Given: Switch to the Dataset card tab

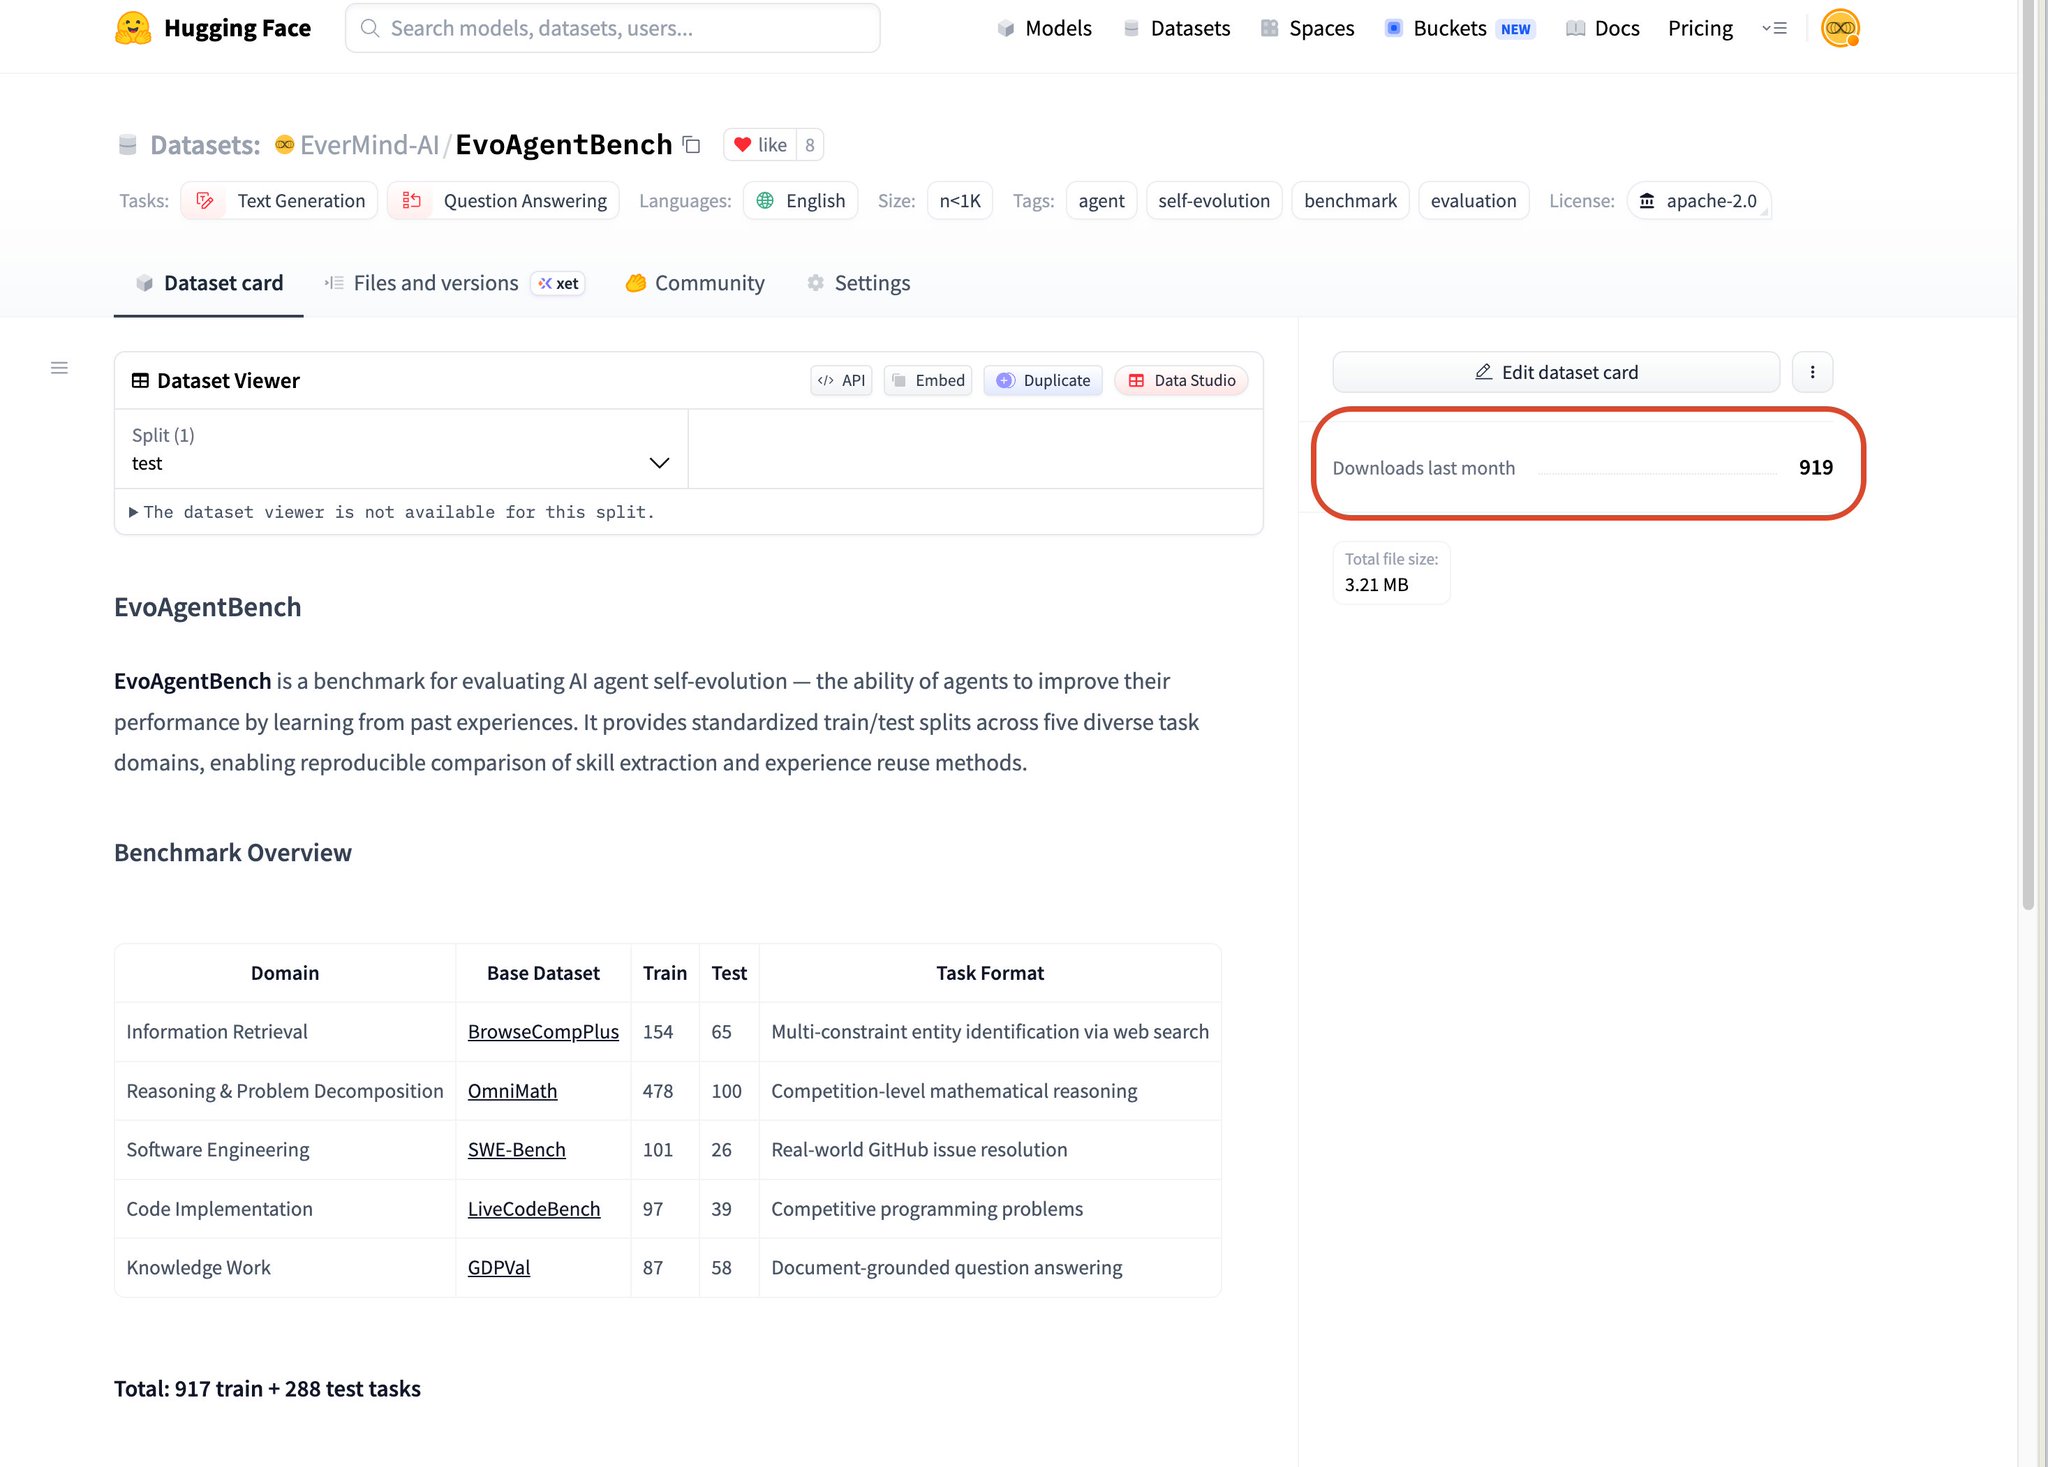Looking at the screenshot, I should [x=209, y=283].
